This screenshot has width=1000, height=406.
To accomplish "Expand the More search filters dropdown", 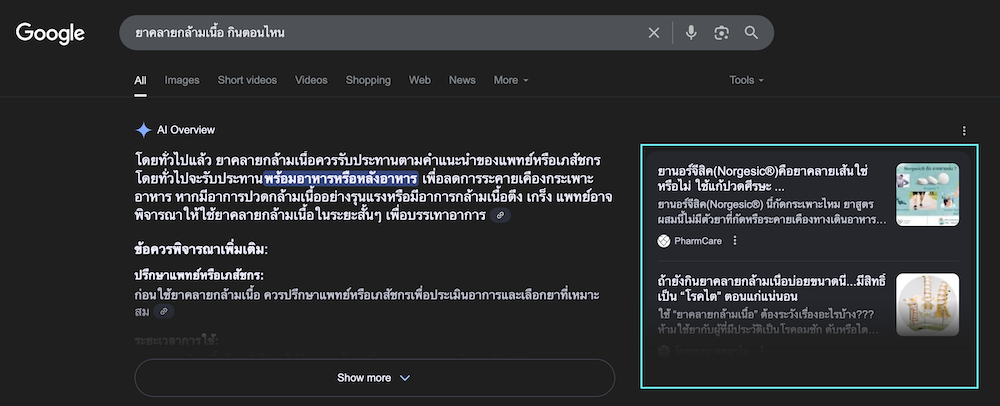I will 511,80.
